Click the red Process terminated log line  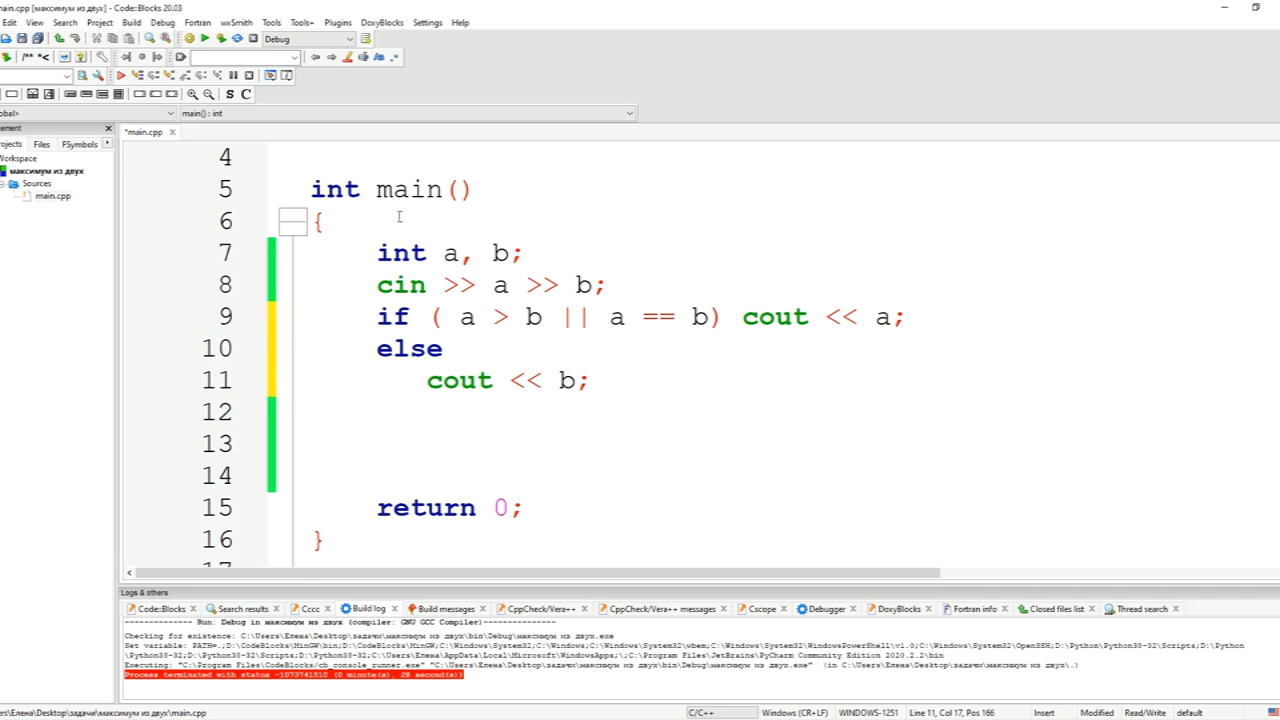(x=294, y=675)
